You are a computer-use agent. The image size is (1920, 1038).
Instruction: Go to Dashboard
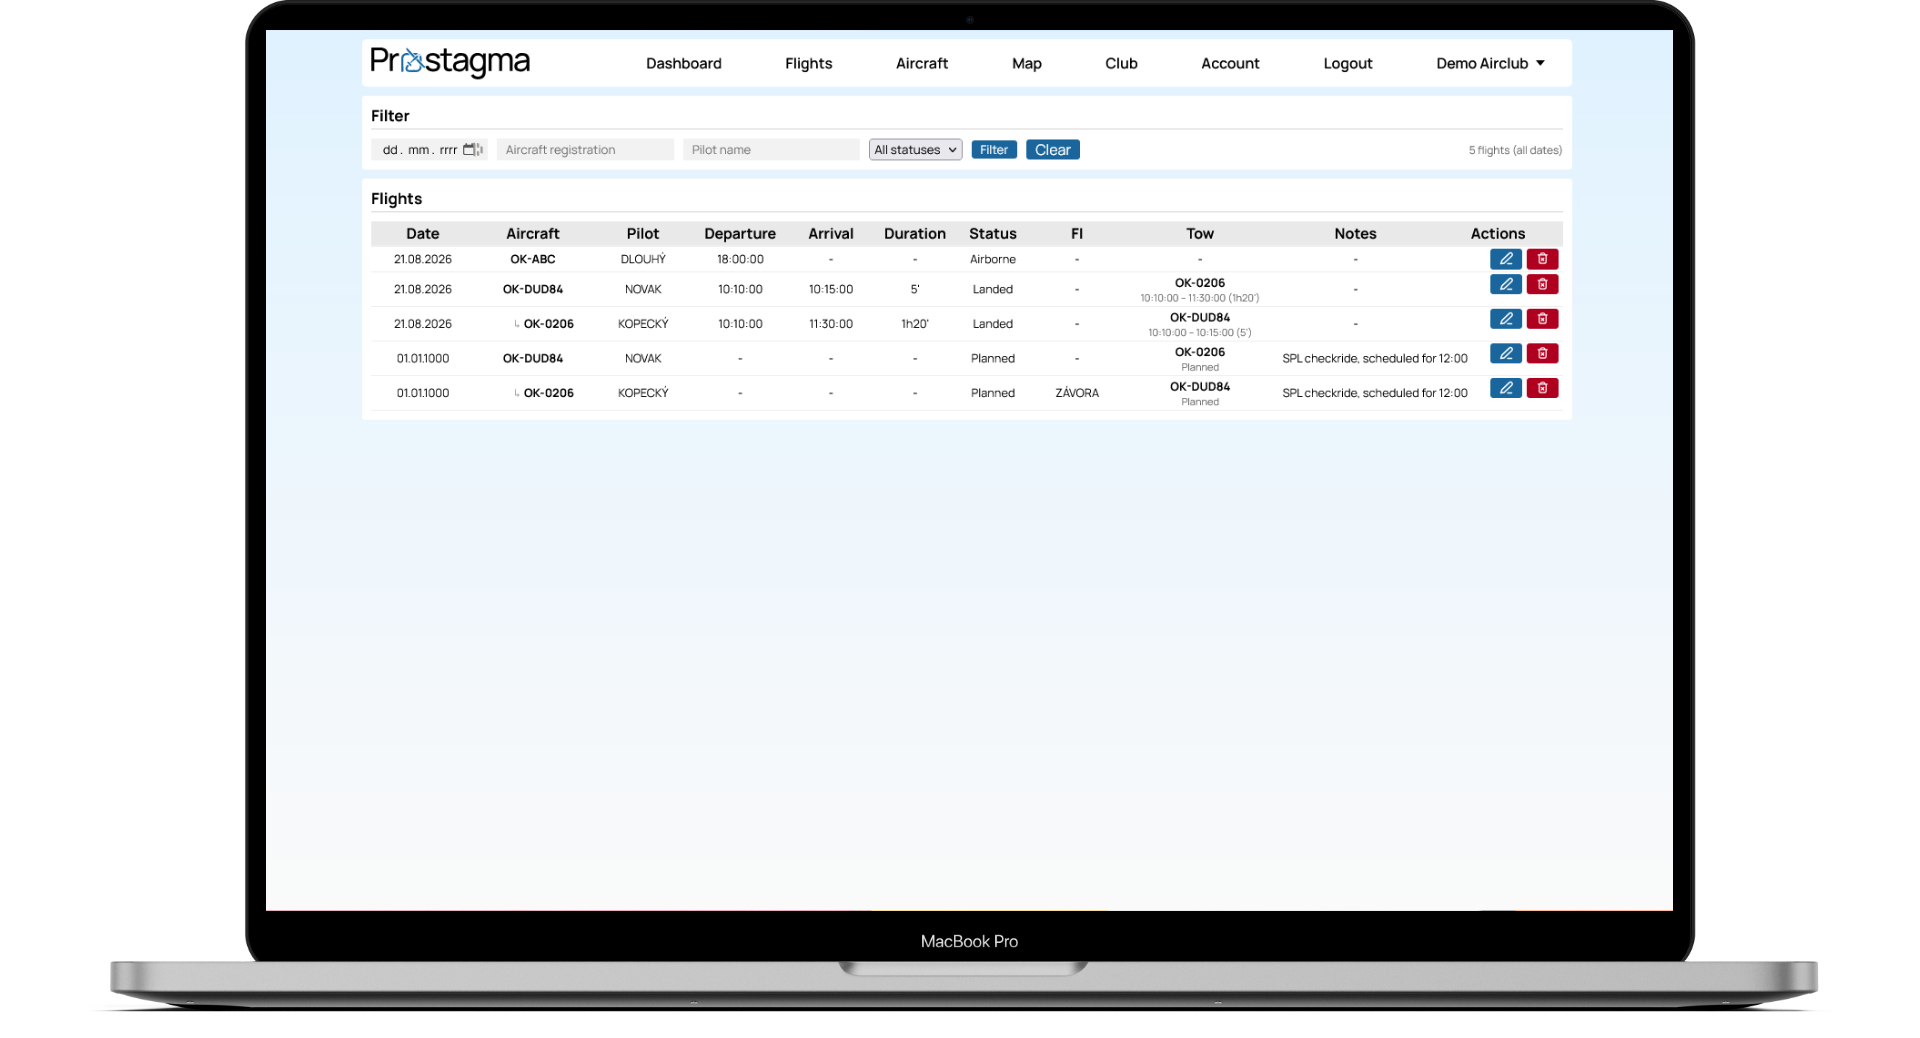[x=683, y=63]
